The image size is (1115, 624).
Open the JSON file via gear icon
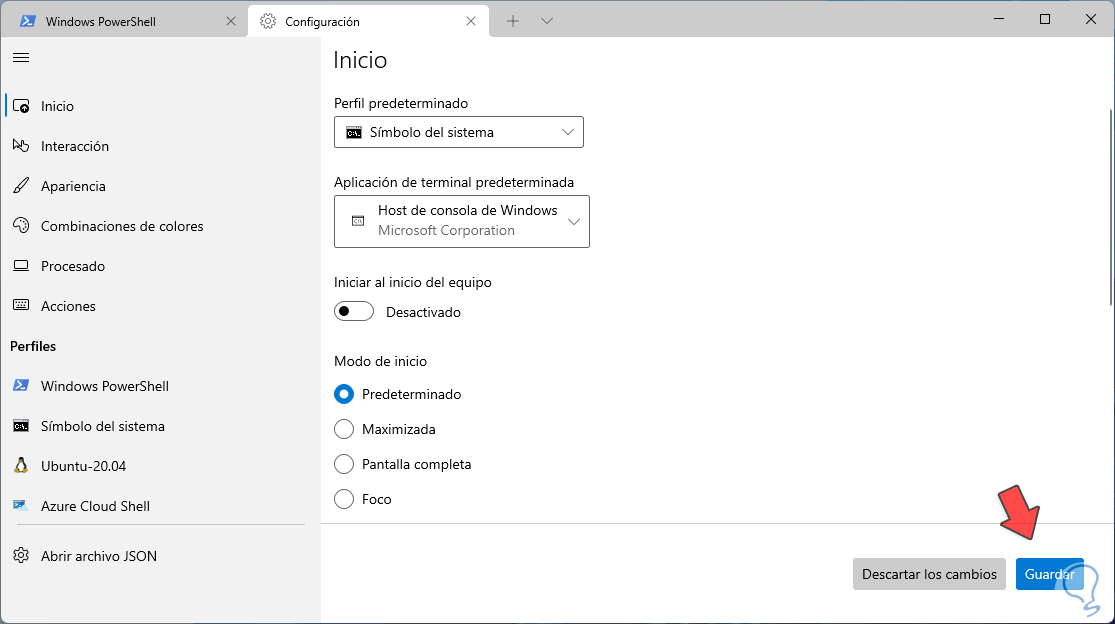click(x=98, y=556)
